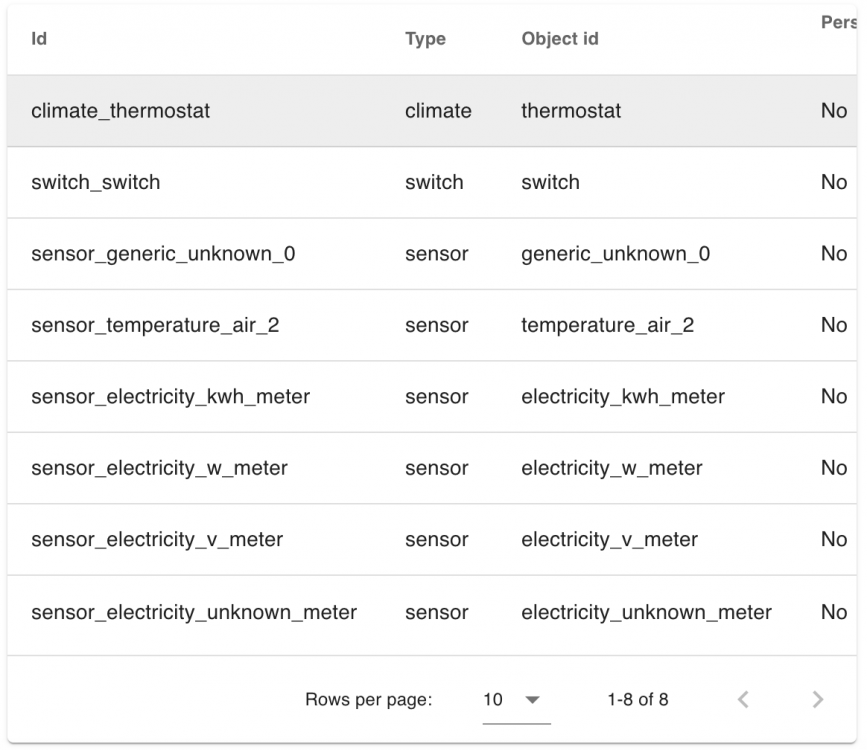This screenshot has height=750, width=867.
Task: Open the sensor_electricity_unknown_meter row
Action: coord(194,612)
